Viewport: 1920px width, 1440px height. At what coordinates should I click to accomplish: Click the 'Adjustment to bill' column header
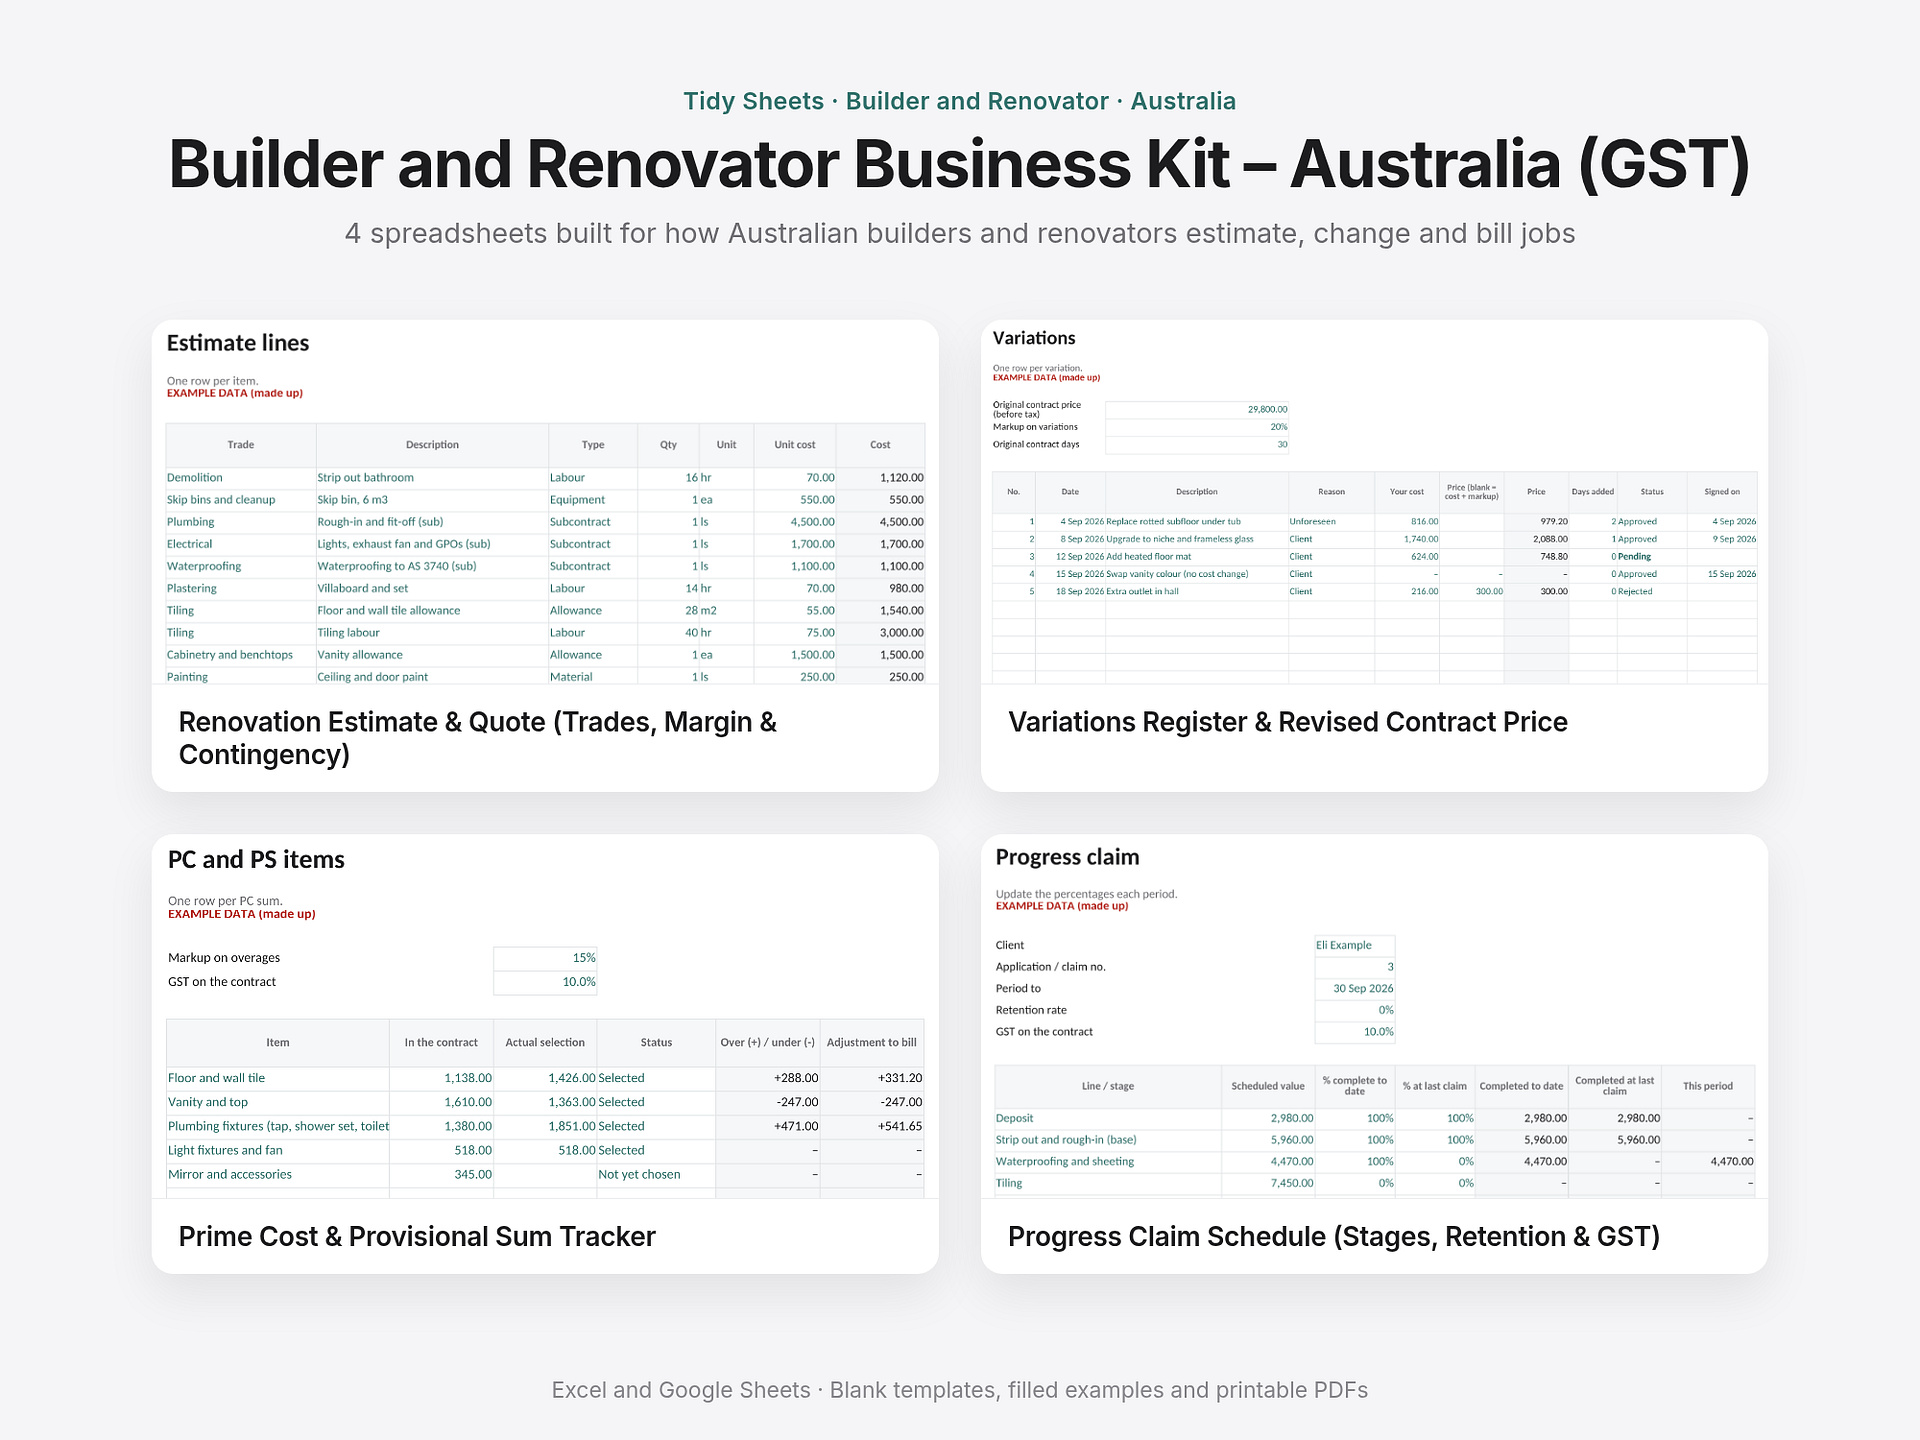click(872, 1043)
